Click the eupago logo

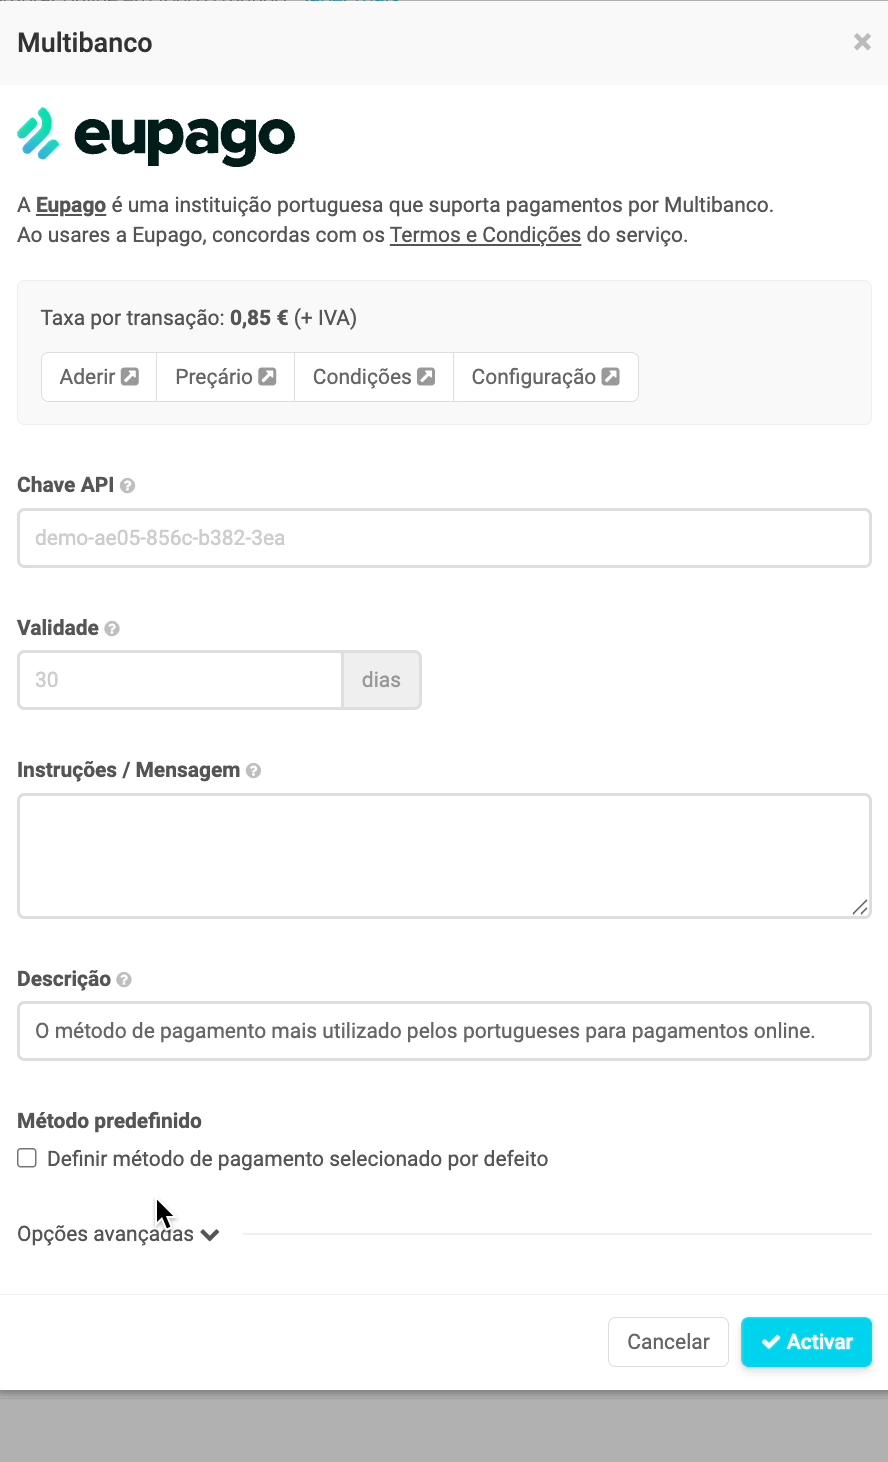155,137
